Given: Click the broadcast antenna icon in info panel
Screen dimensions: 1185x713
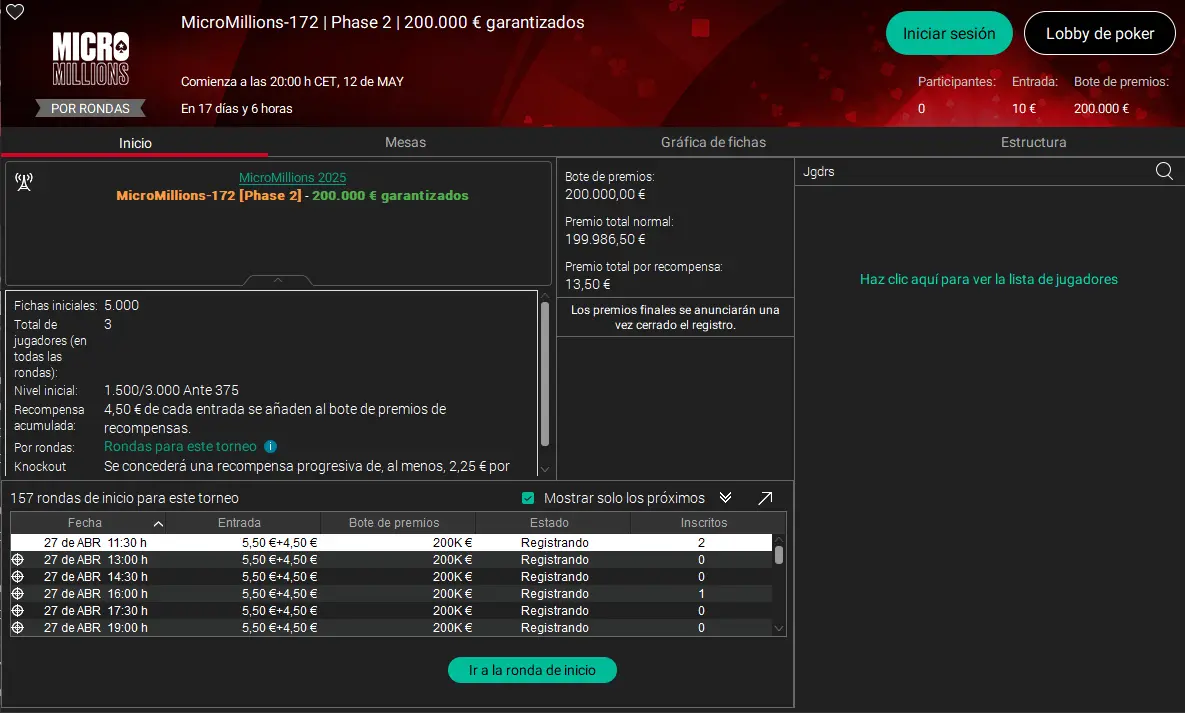Looking at the screenshot, I should [x=24, y=182].
